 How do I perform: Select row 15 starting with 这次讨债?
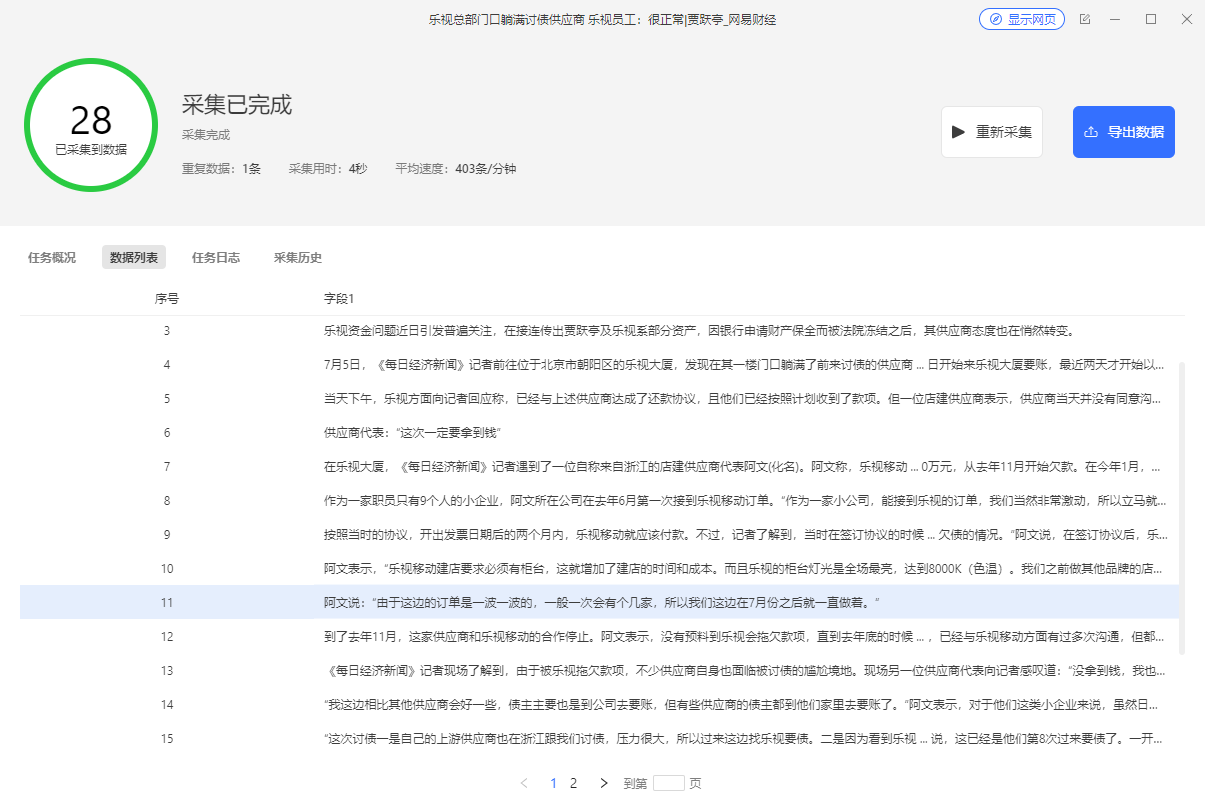pyautogui.click(x=598, y=738)
